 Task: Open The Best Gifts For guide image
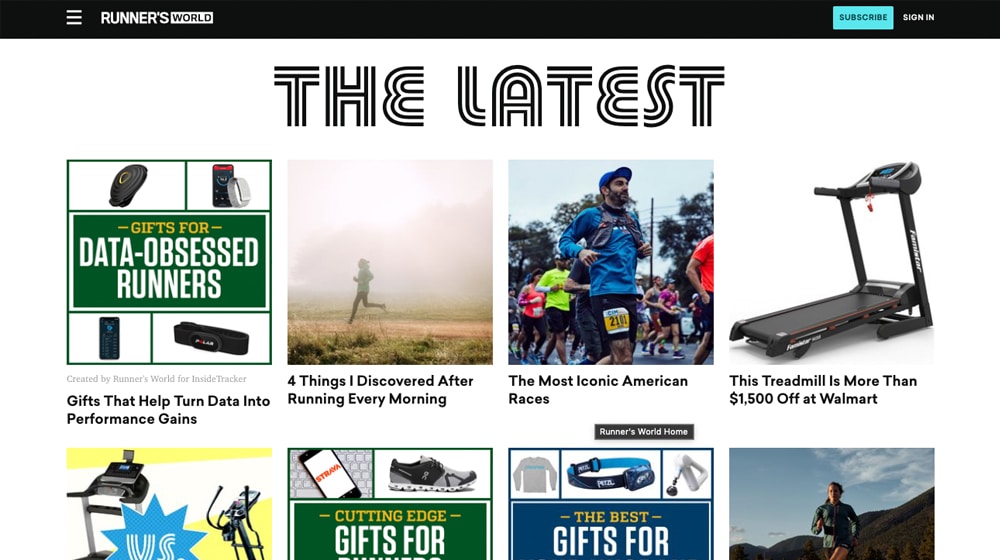pos(611,504)
